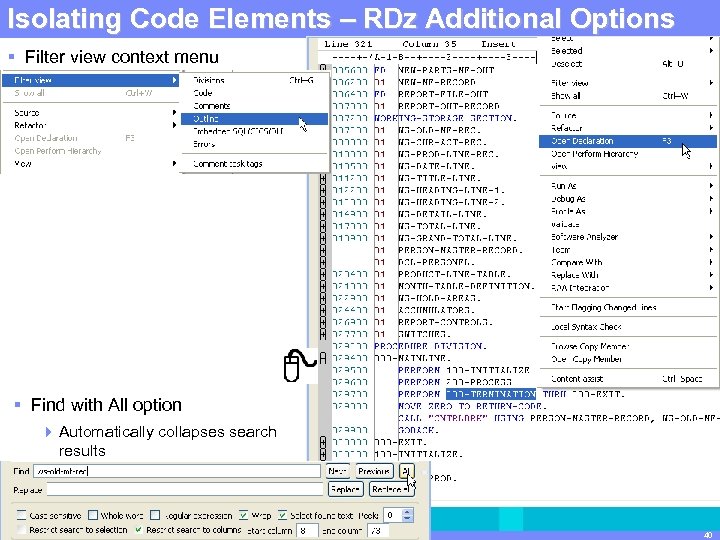
Task: Choose Divisions from the filter submenu
Action: point(254,80)
